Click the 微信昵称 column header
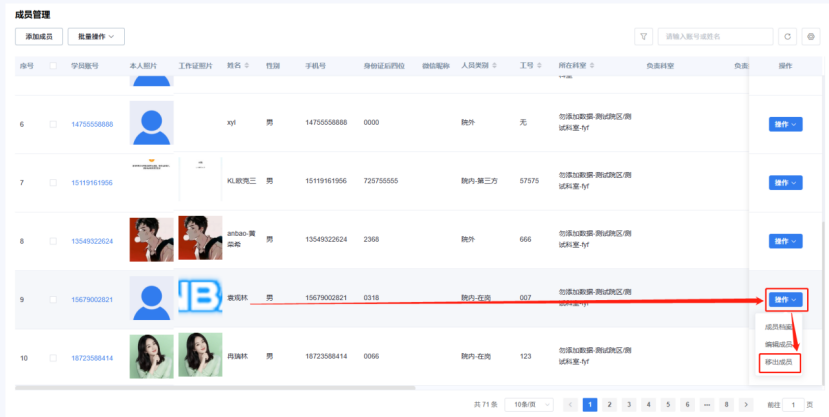 point(436,66)
